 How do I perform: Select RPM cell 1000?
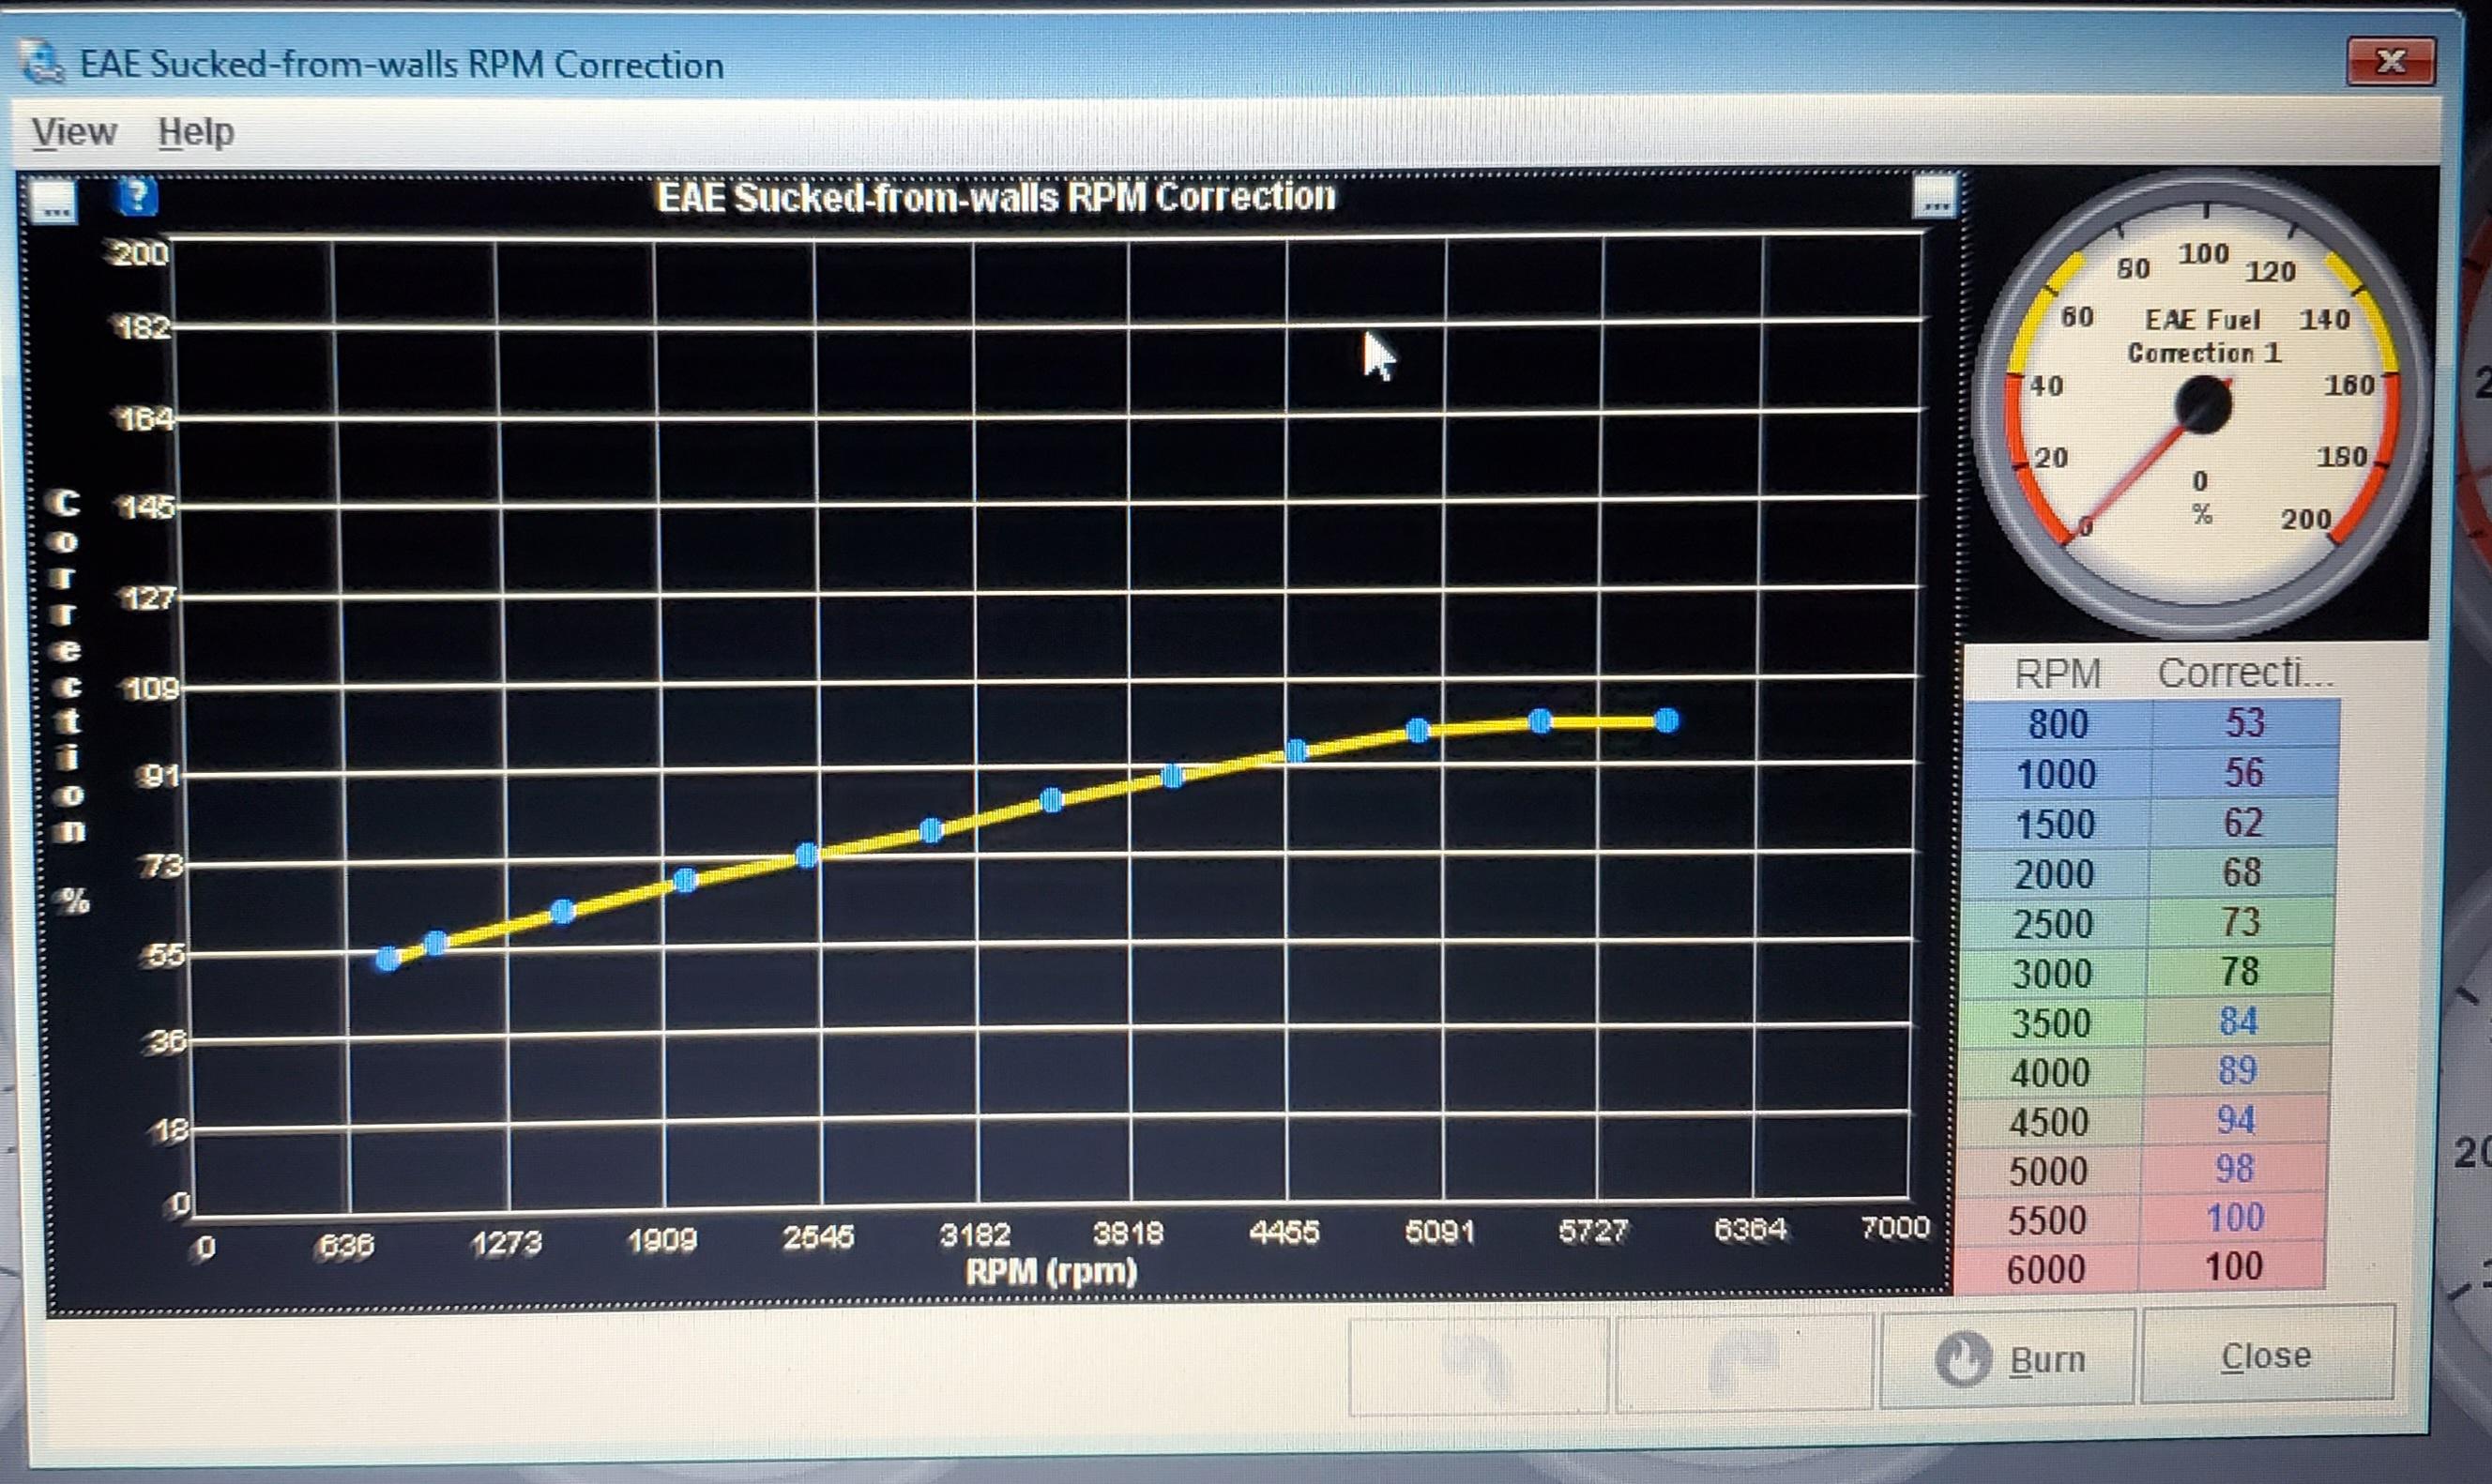click(2056, 773)
